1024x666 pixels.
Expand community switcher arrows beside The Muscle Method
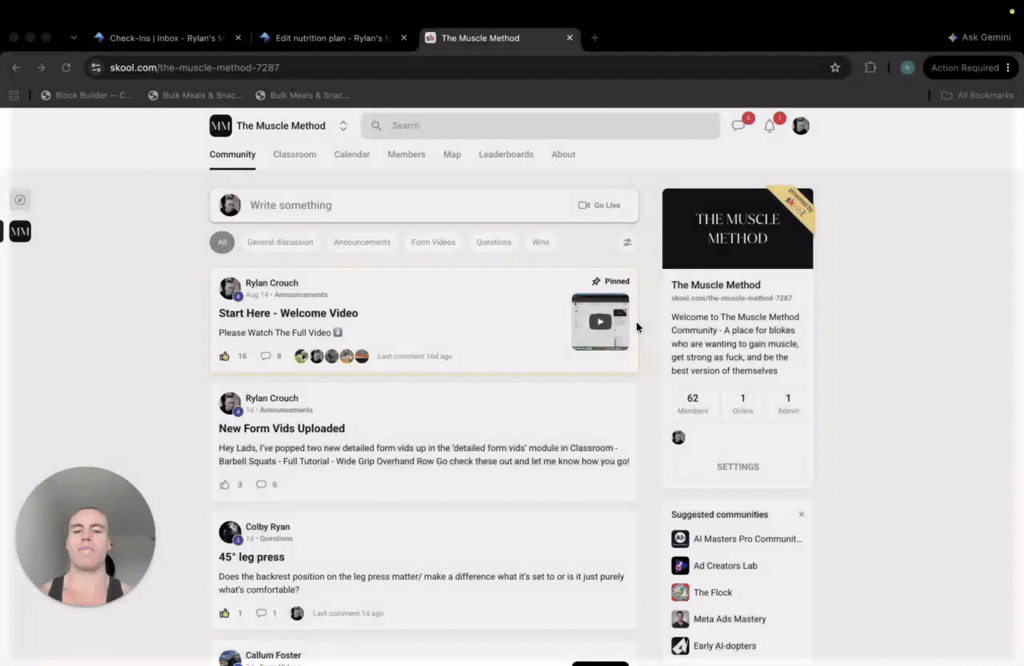[343, 125]
